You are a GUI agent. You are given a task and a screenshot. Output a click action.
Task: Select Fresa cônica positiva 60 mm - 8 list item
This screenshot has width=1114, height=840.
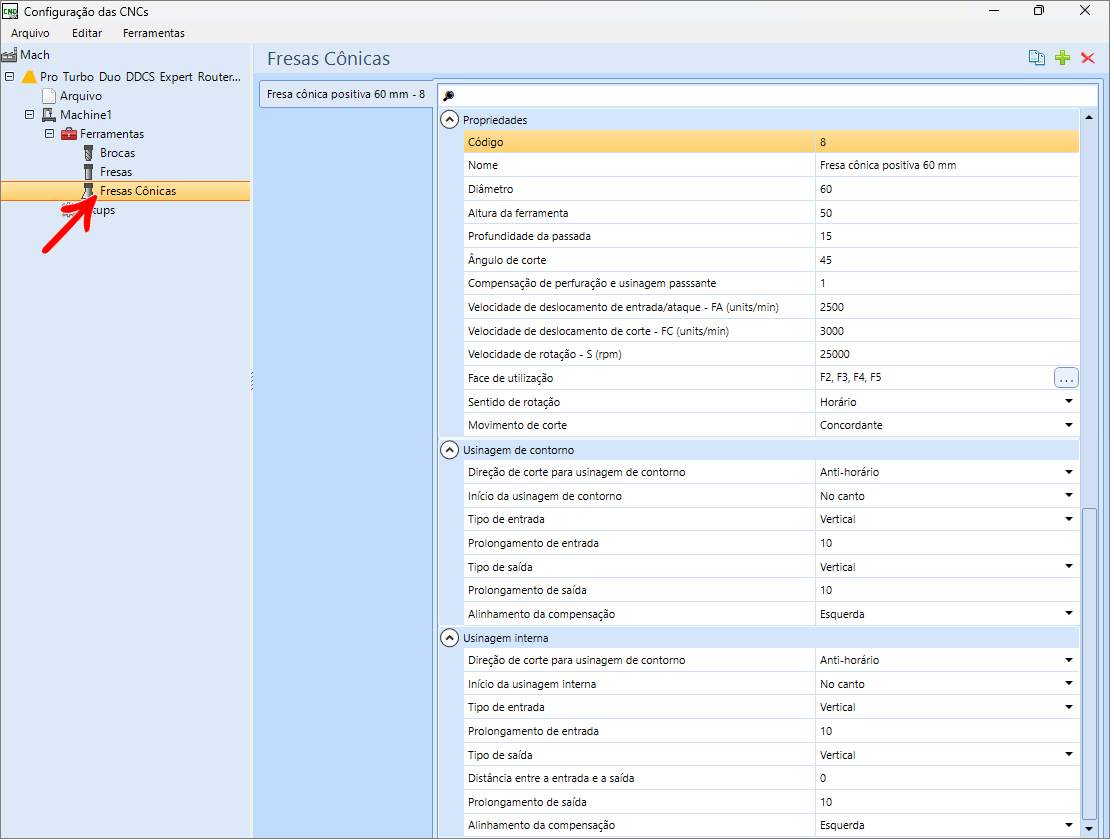click(x=346, y=94)
